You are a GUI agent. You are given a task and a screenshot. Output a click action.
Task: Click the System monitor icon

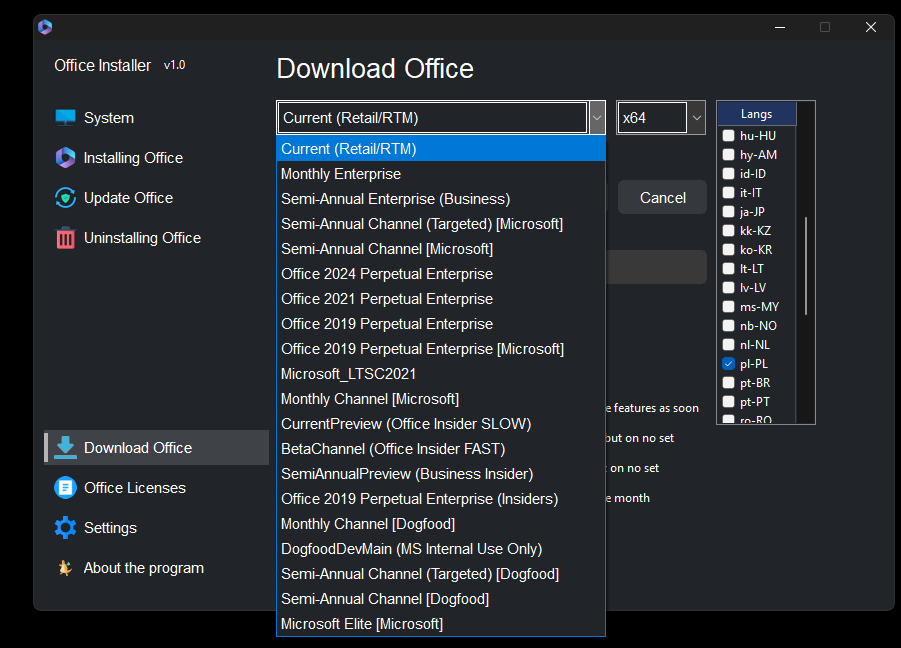click(x=66, y=118)
